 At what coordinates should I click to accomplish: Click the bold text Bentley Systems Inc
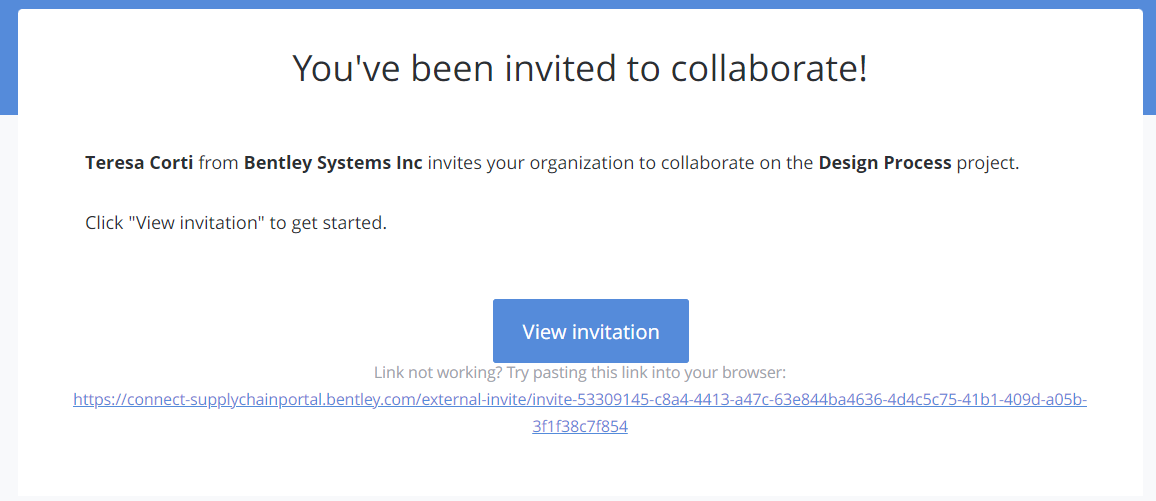click(333, 163)
